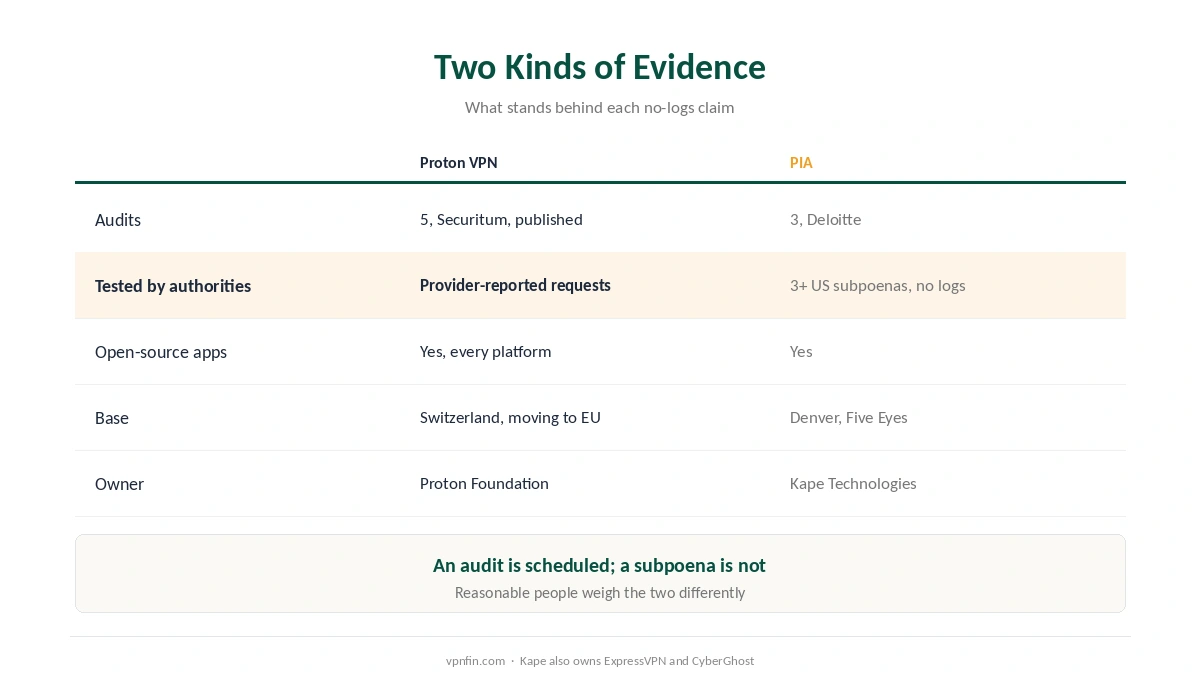
Task: Select the 'Tested by authorities' row label
Action: point(173,286)
